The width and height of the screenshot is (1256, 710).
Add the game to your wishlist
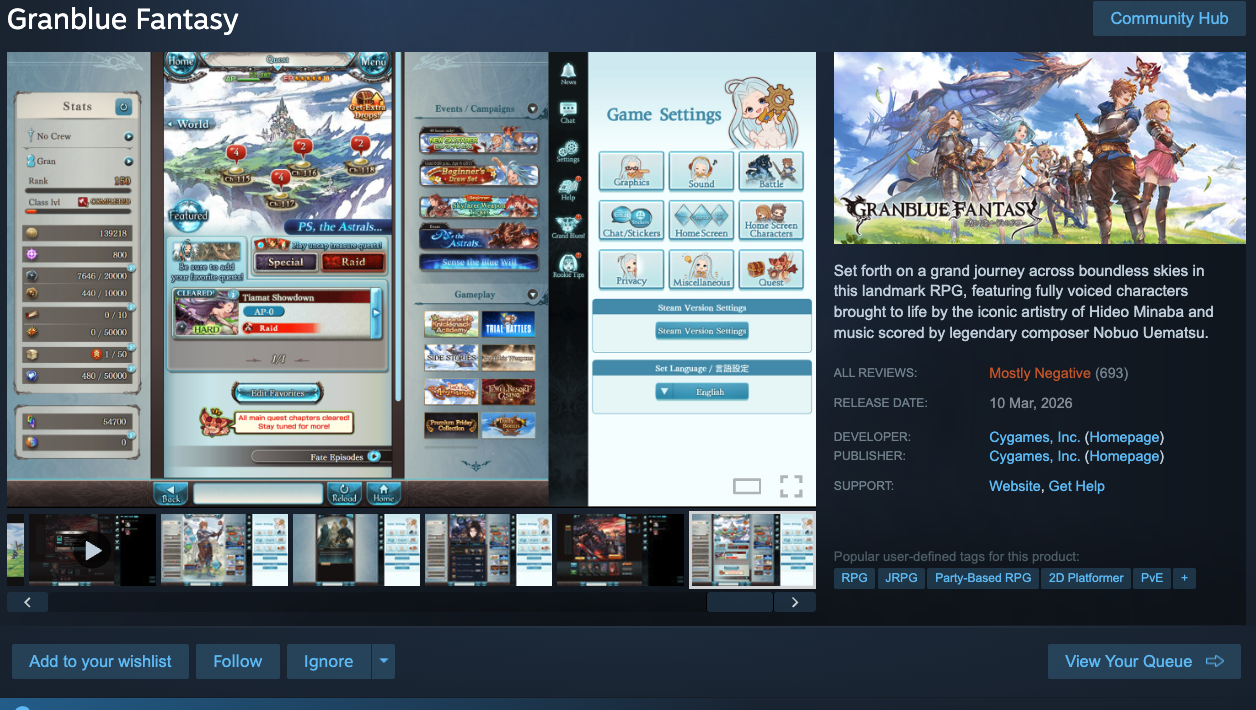click(100, 661)
